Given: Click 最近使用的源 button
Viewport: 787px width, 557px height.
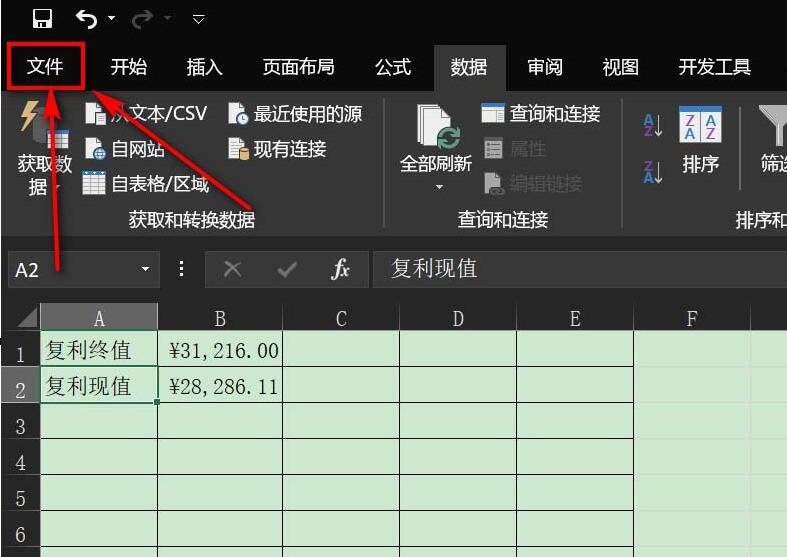Looking at the screenshot, I should 296,114.
